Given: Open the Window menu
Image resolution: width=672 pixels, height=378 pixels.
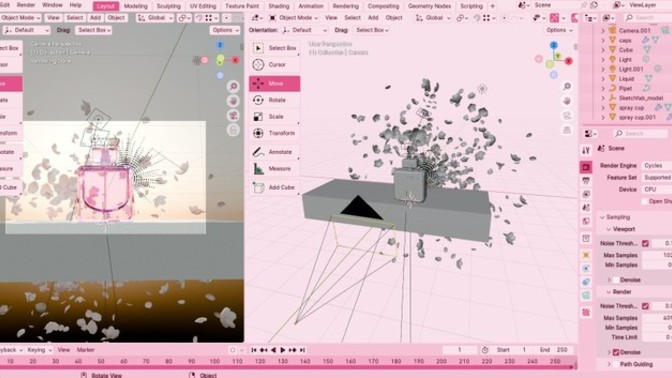Looking at the screenshot, I should 52,5.
